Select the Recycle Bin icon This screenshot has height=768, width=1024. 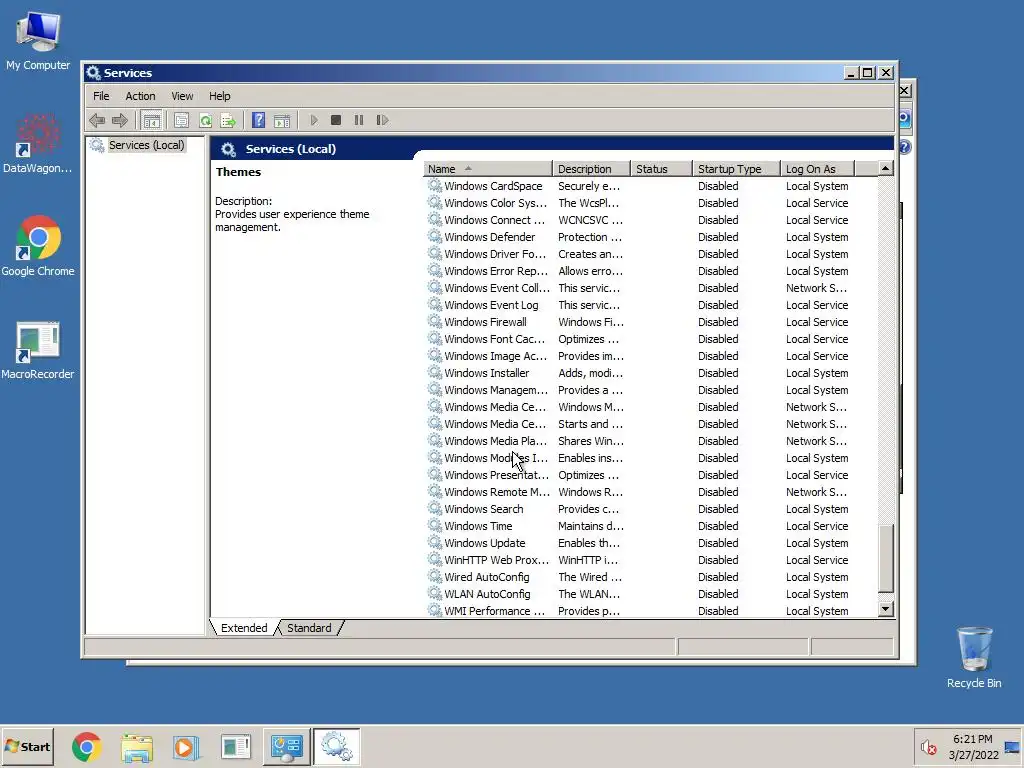[974, 658]
